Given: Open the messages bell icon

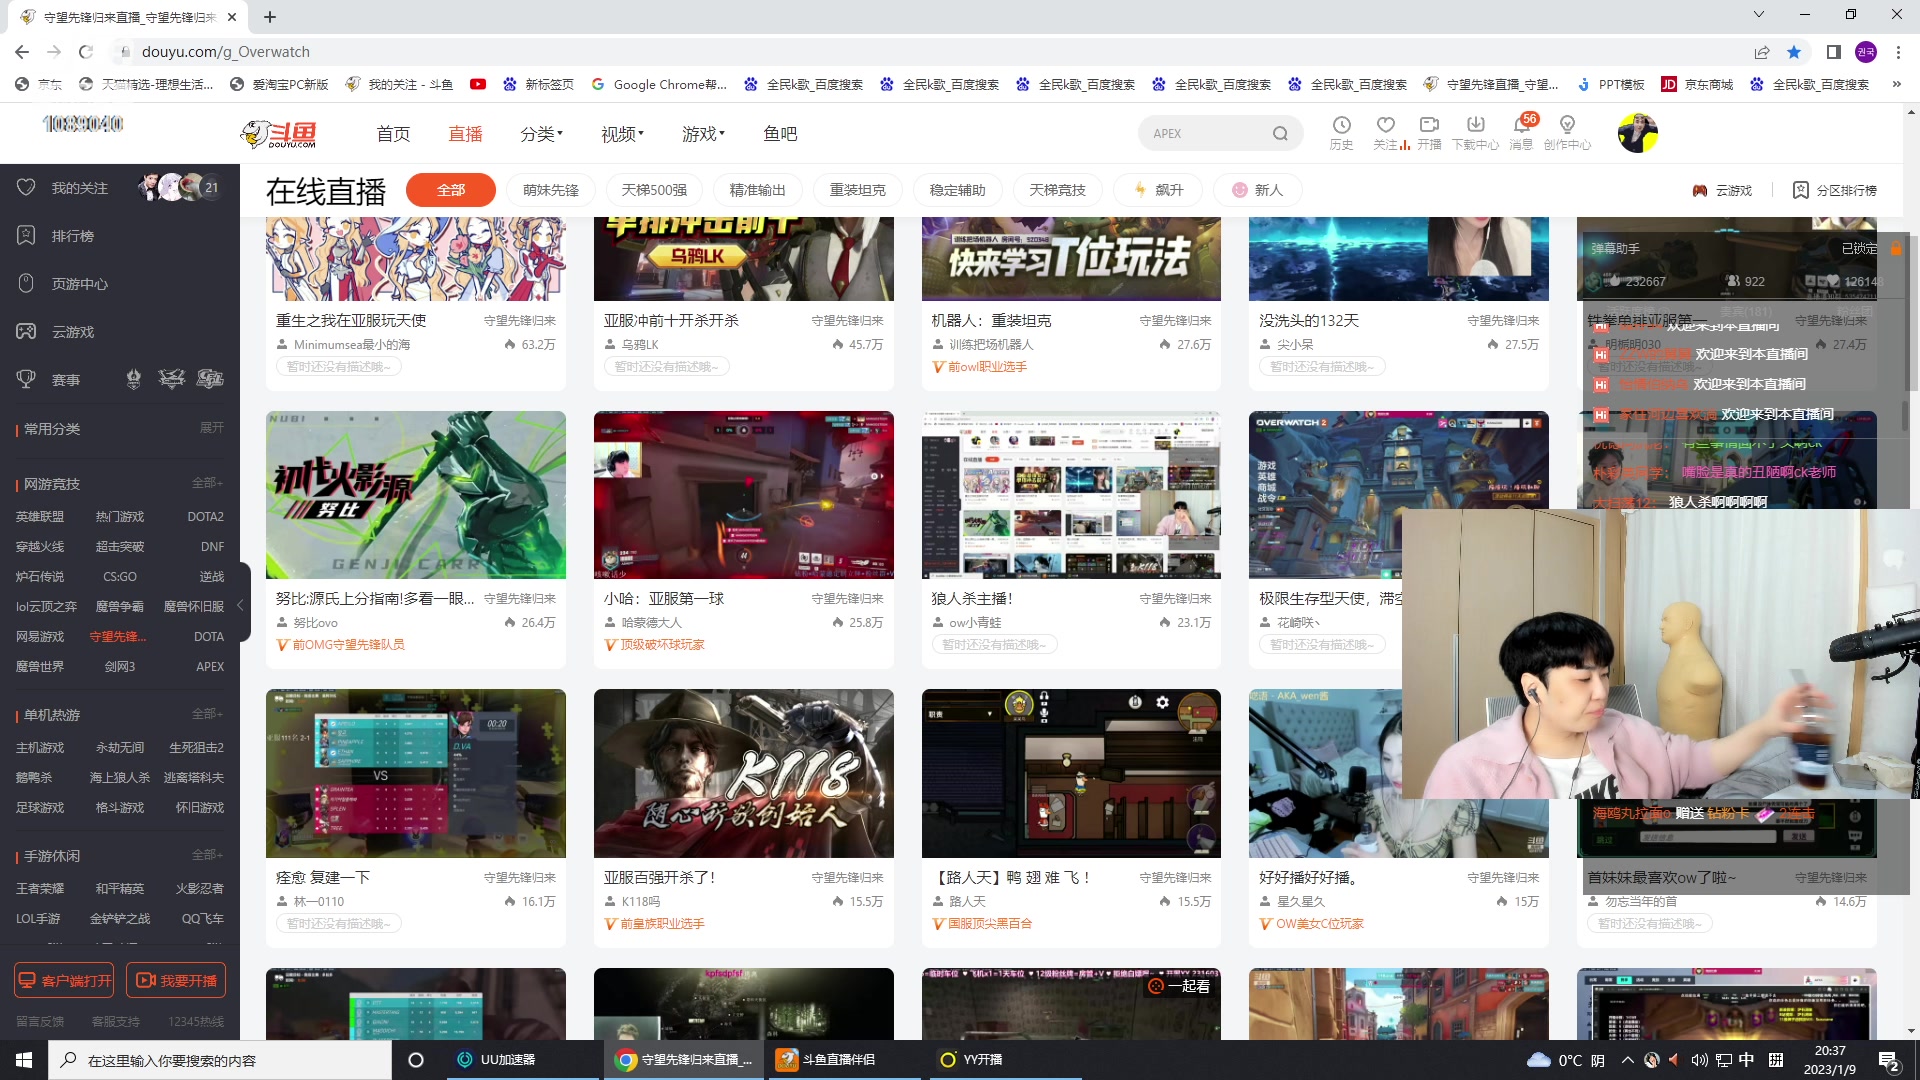Looking at the screenshot, I should (x=1521, y=125).
